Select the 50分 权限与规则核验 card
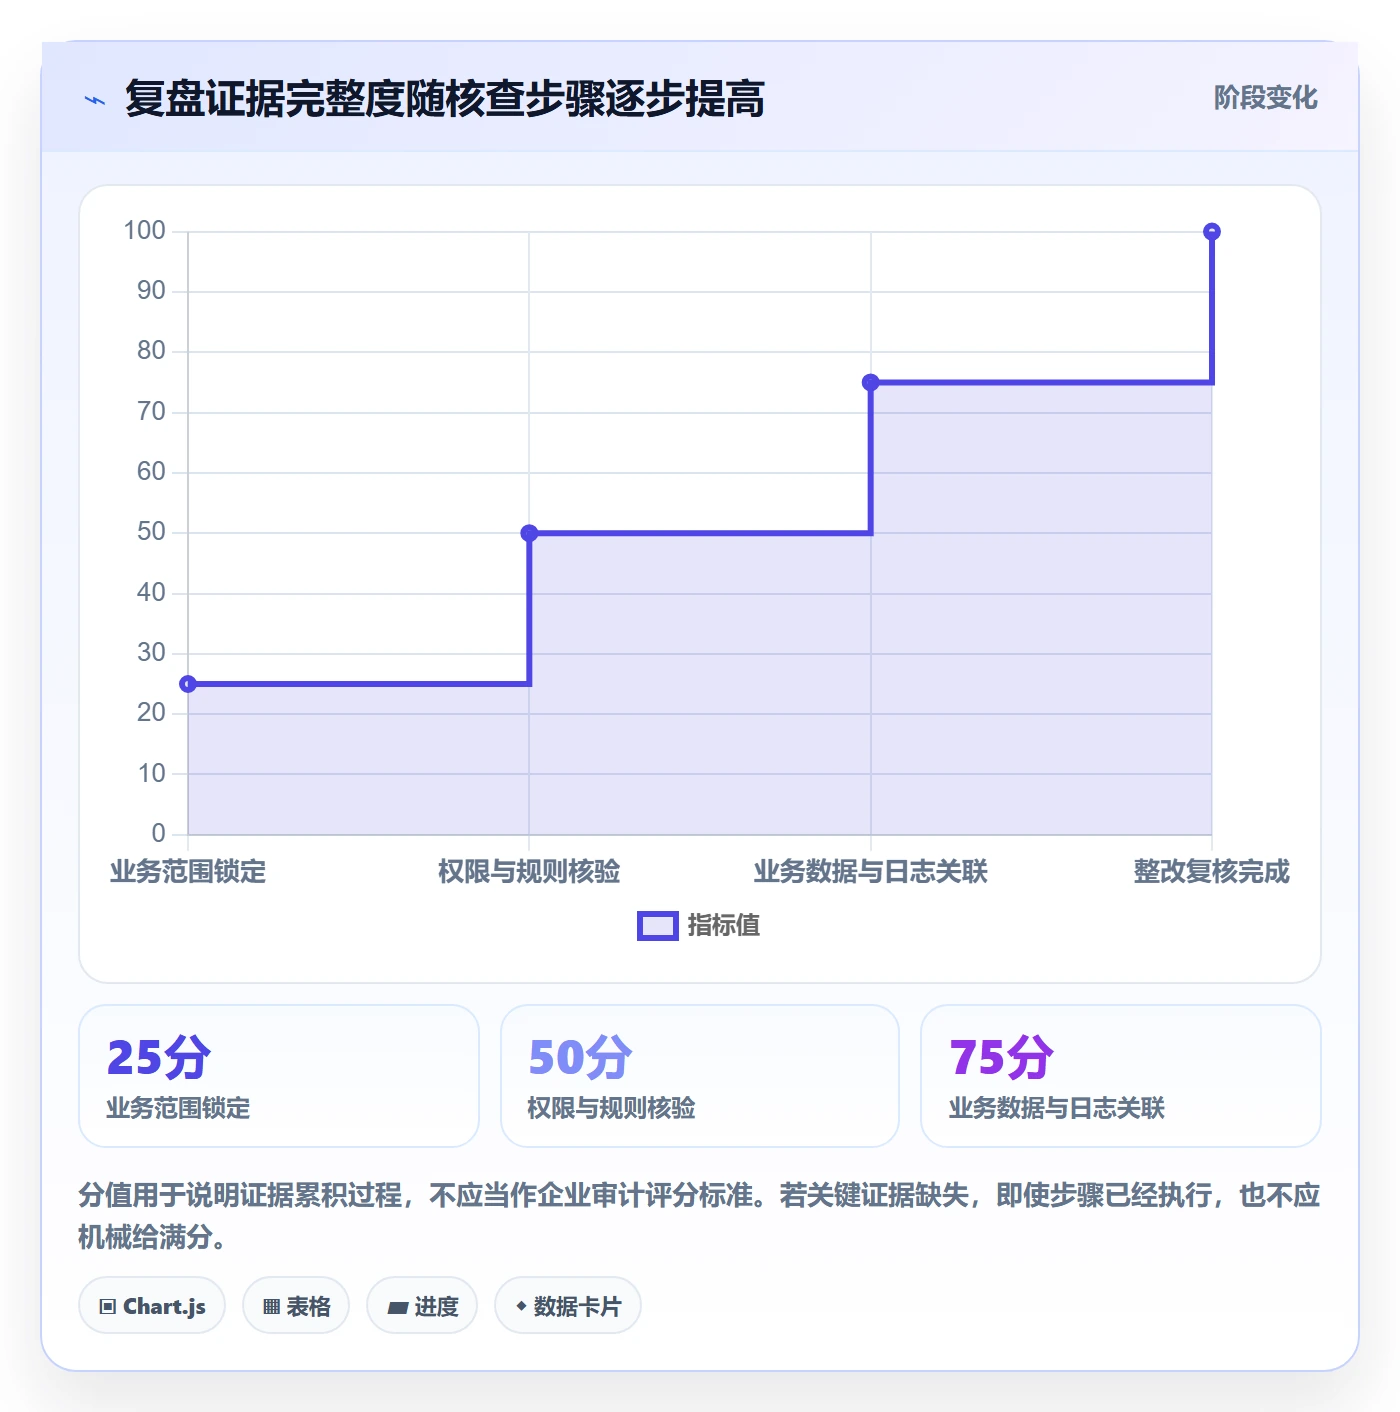This screenshot has height=1412, width=1400. coord(700,1076)
